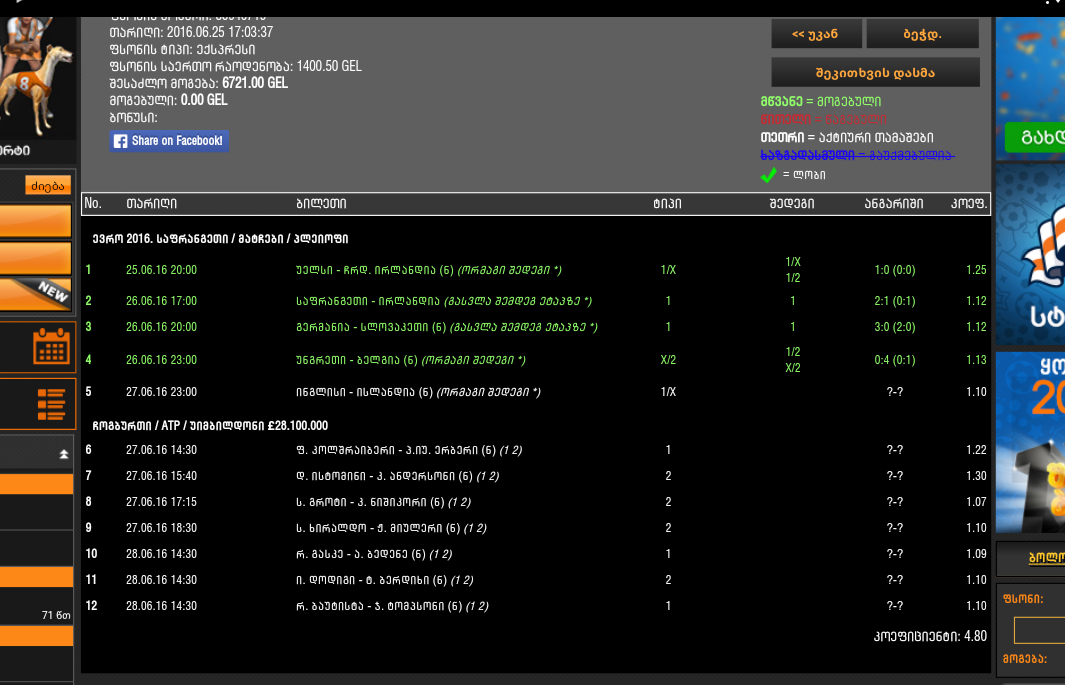Image resolution: width=1065 pixels, height=685 pixels.
Task: Click the Euro 2016 playoff section heading
Action: [x=220, y=239]
